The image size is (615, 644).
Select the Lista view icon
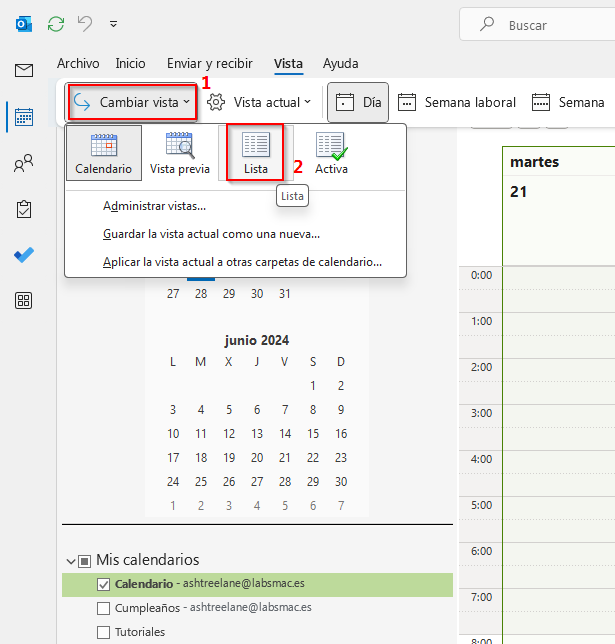click(x=256, y=152)
